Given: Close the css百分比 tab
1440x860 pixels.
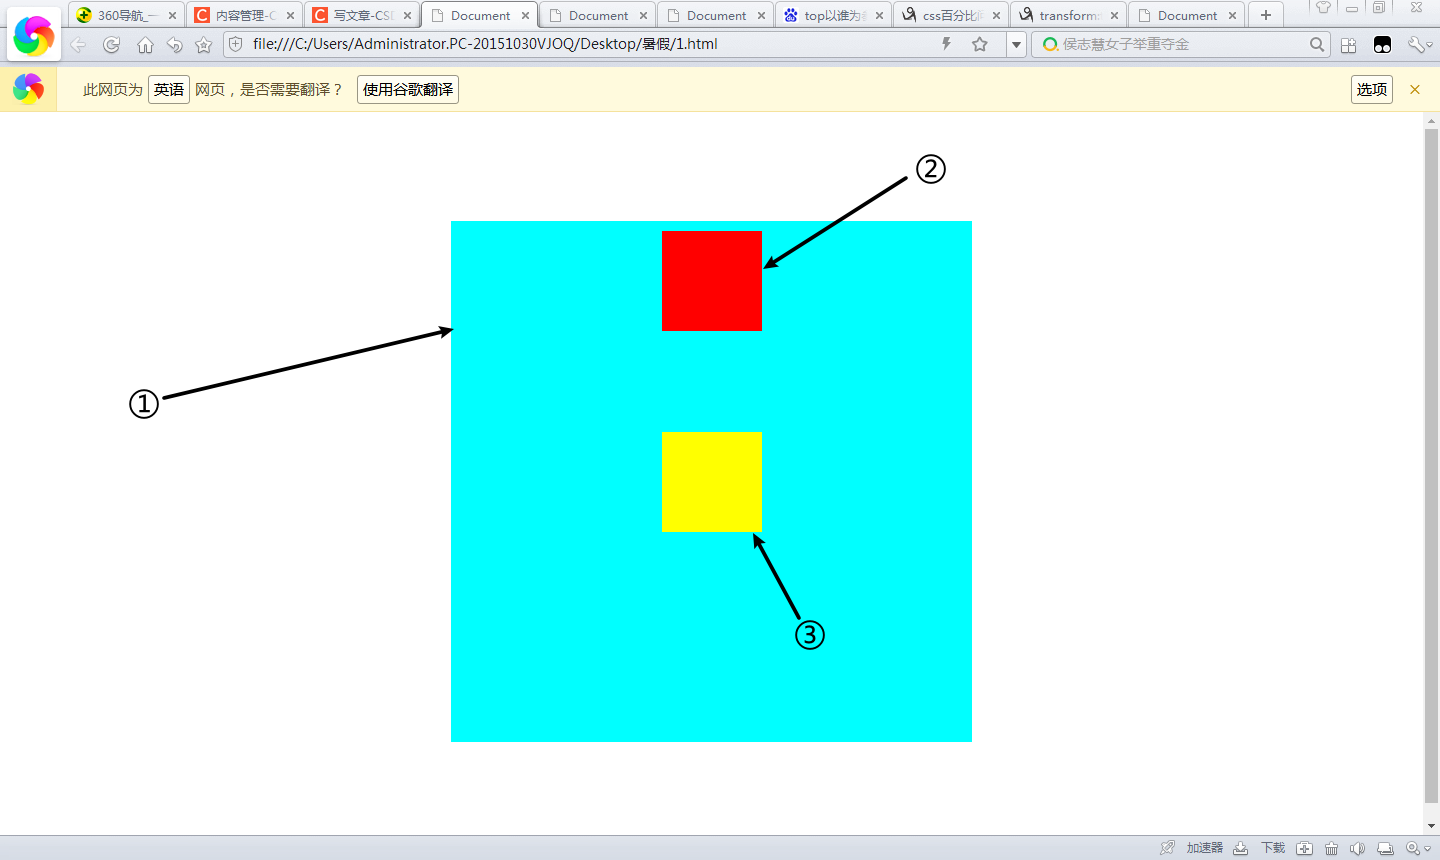Looking at the screenshot, I should click(996, 15).
